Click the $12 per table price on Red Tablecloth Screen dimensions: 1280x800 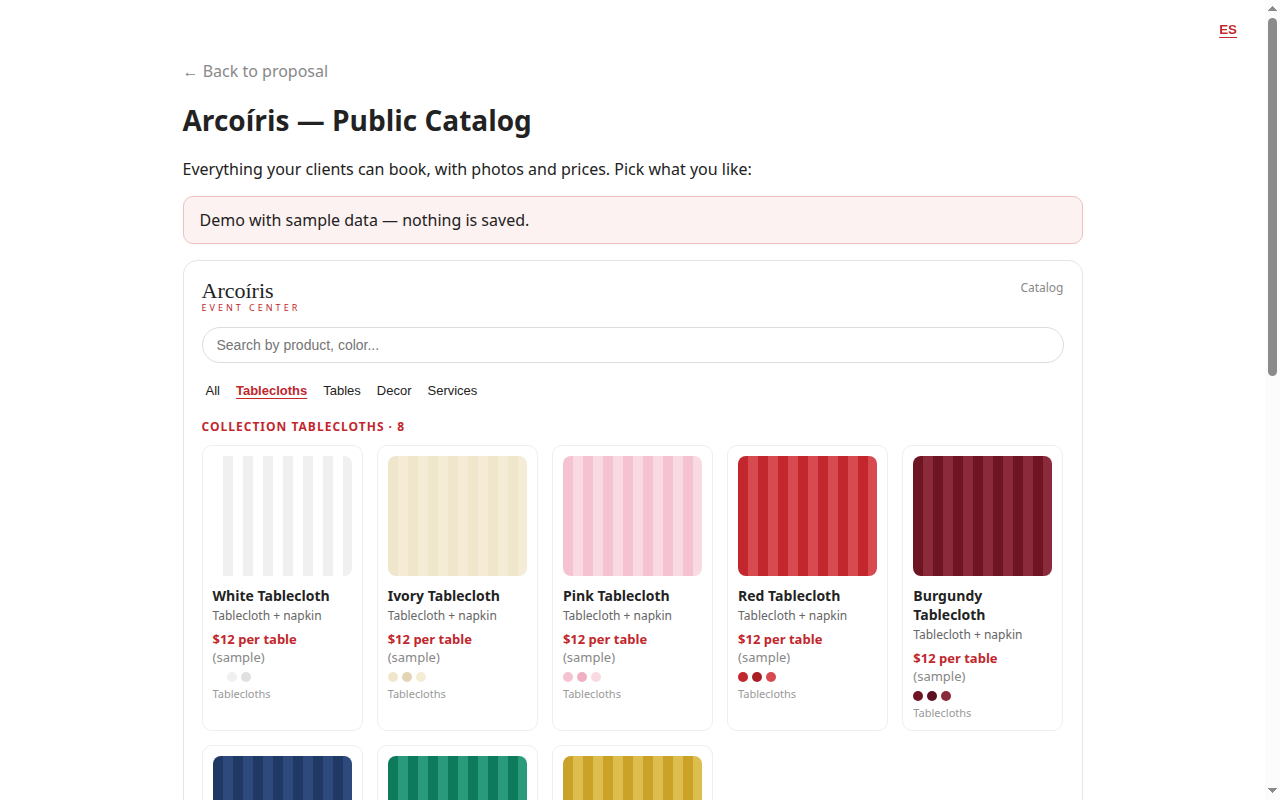[780, 640]
